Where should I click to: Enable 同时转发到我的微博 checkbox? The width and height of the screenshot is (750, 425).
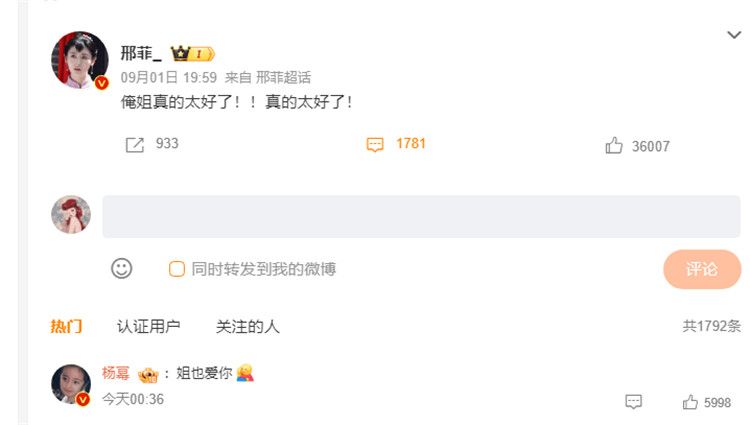(x=176, y=269)
